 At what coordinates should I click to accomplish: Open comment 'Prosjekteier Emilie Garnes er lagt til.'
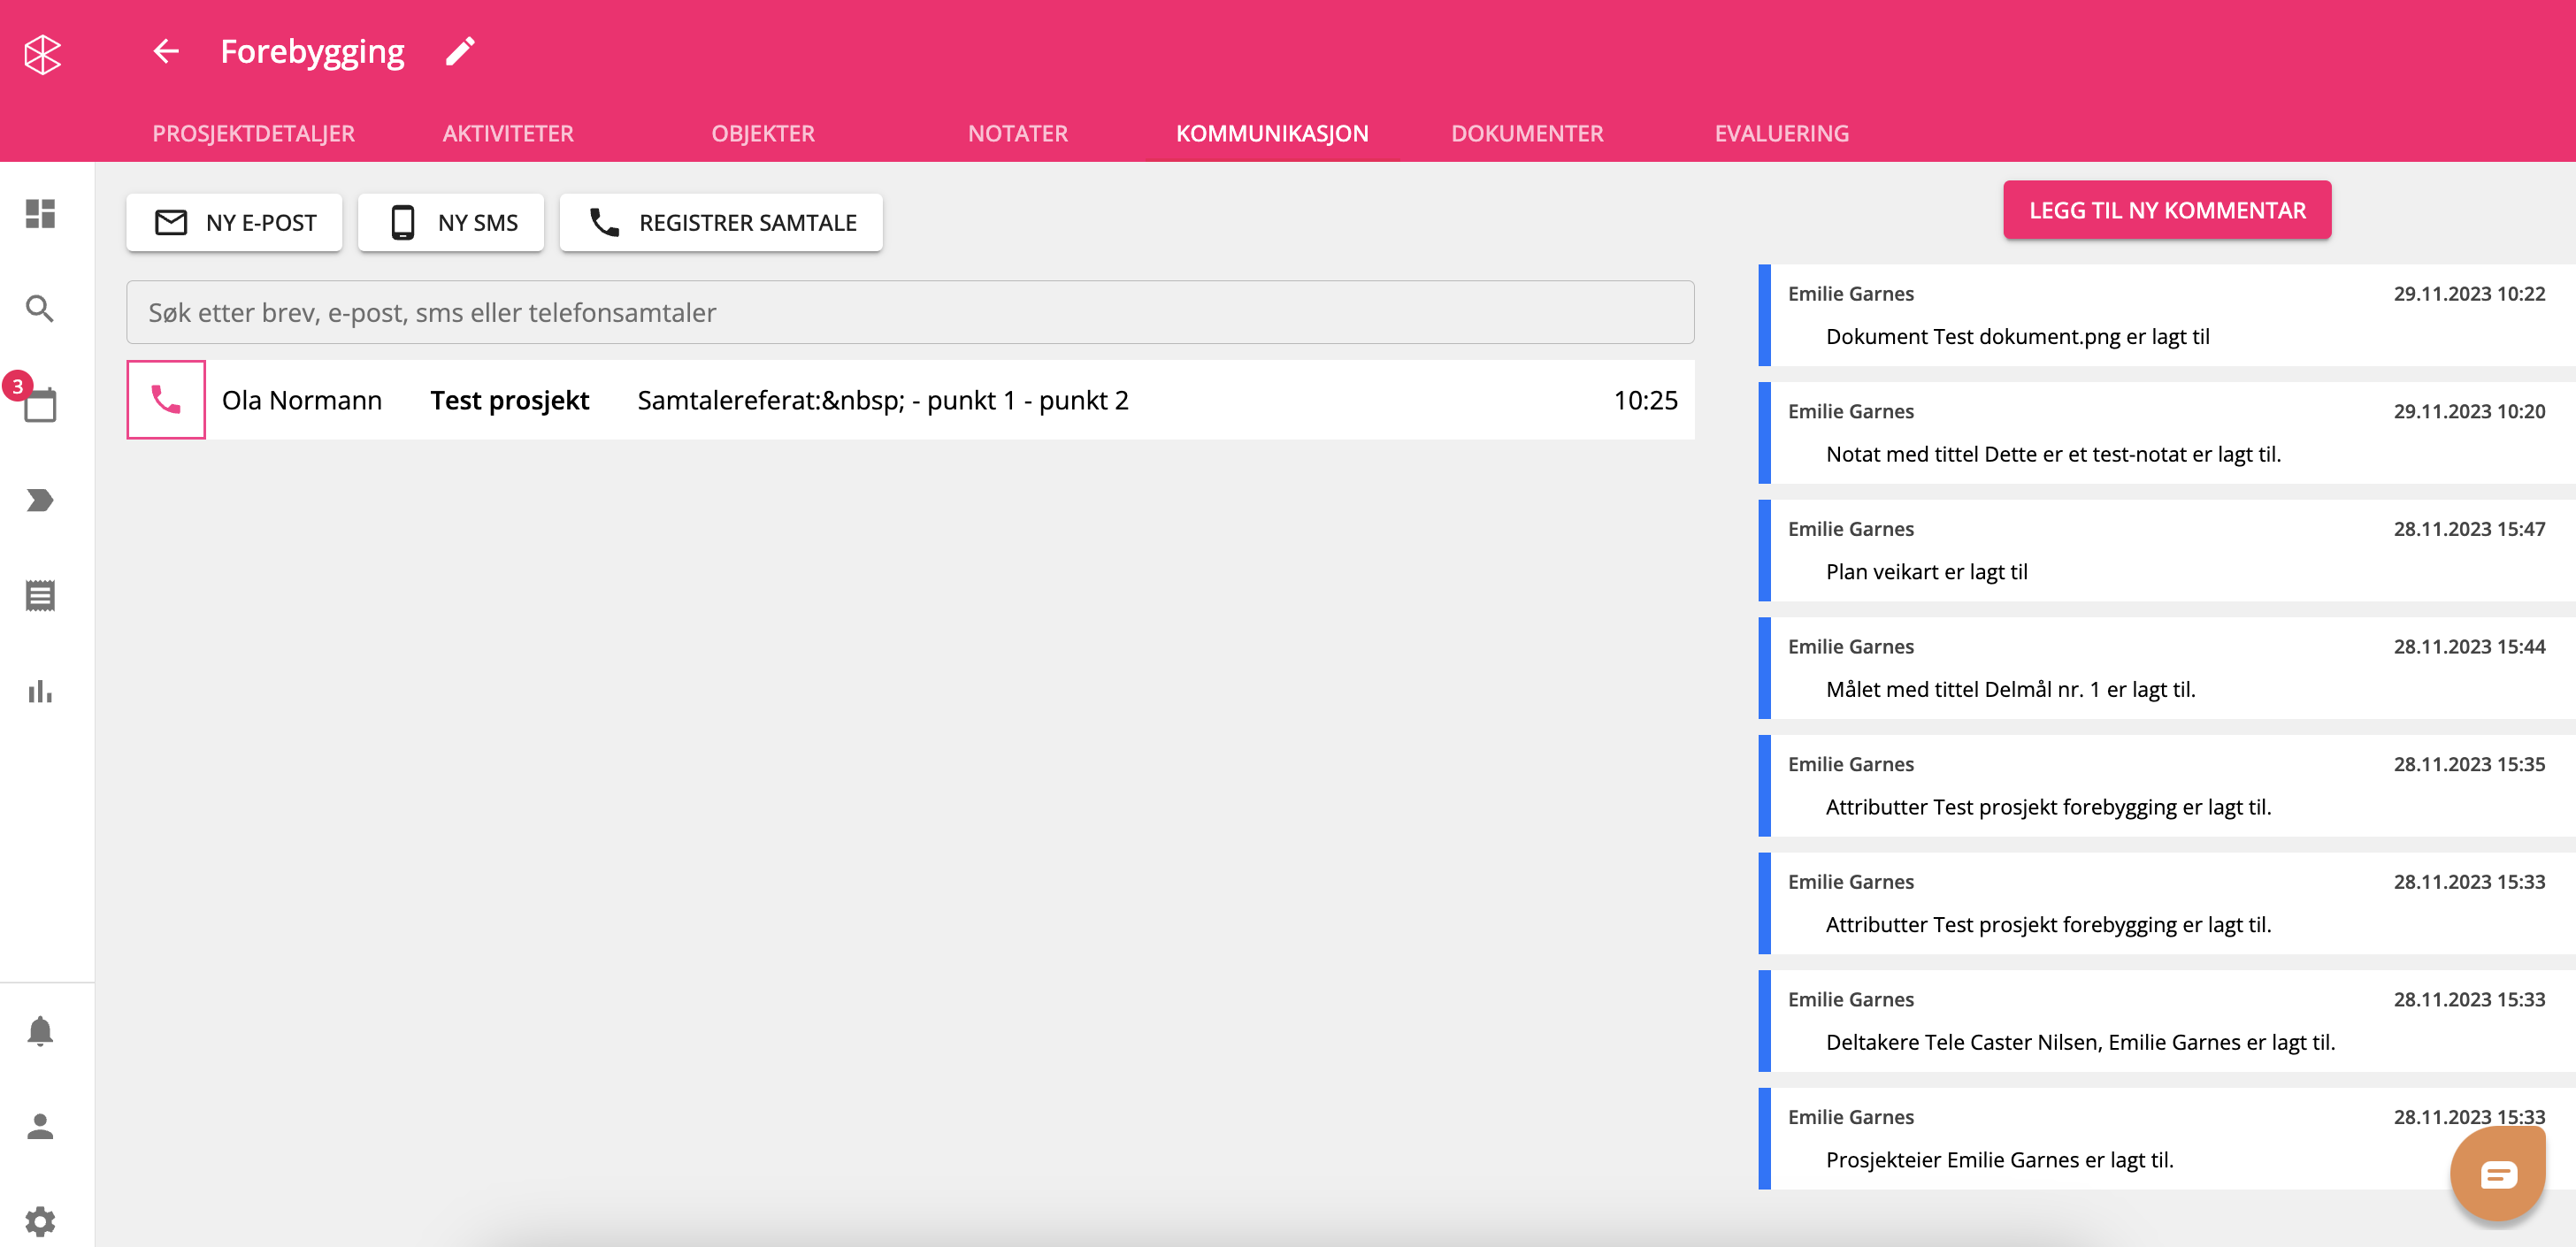click(2166, 1139)
